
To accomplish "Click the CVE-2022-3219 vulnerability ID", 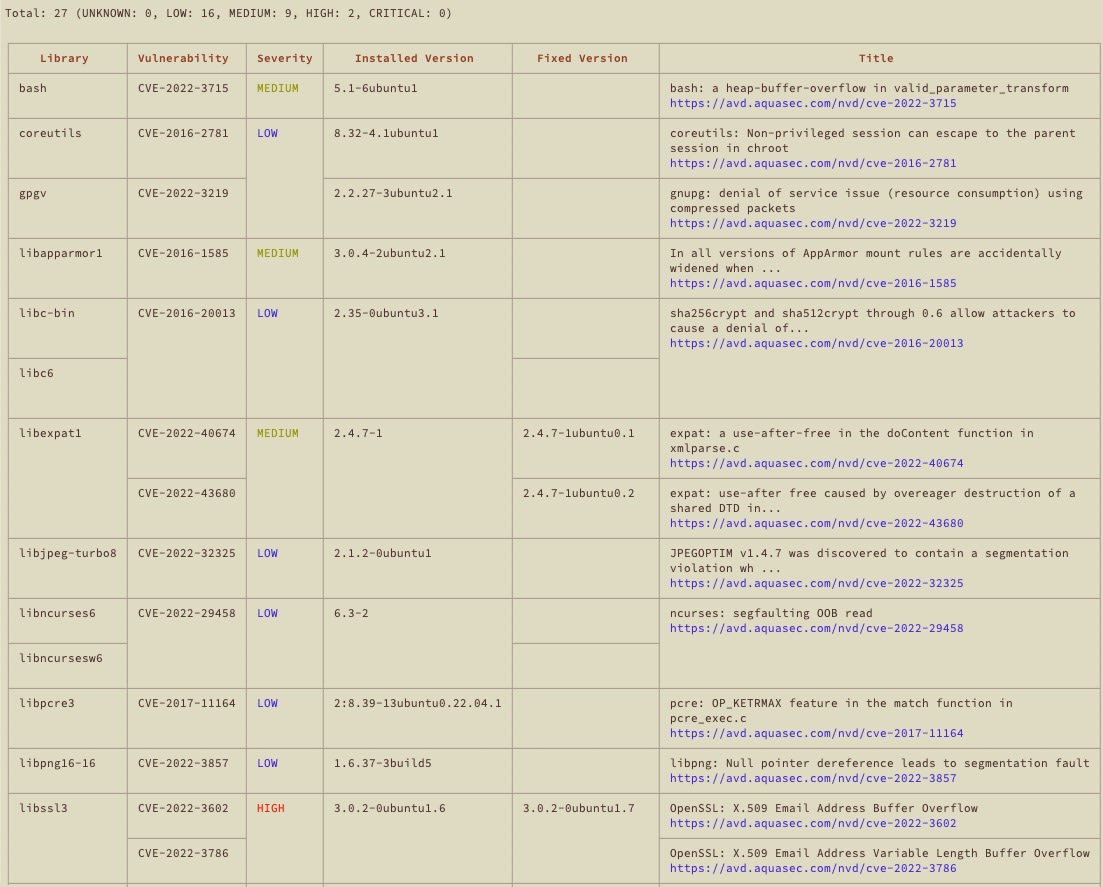I will click(x=183, y=193).
